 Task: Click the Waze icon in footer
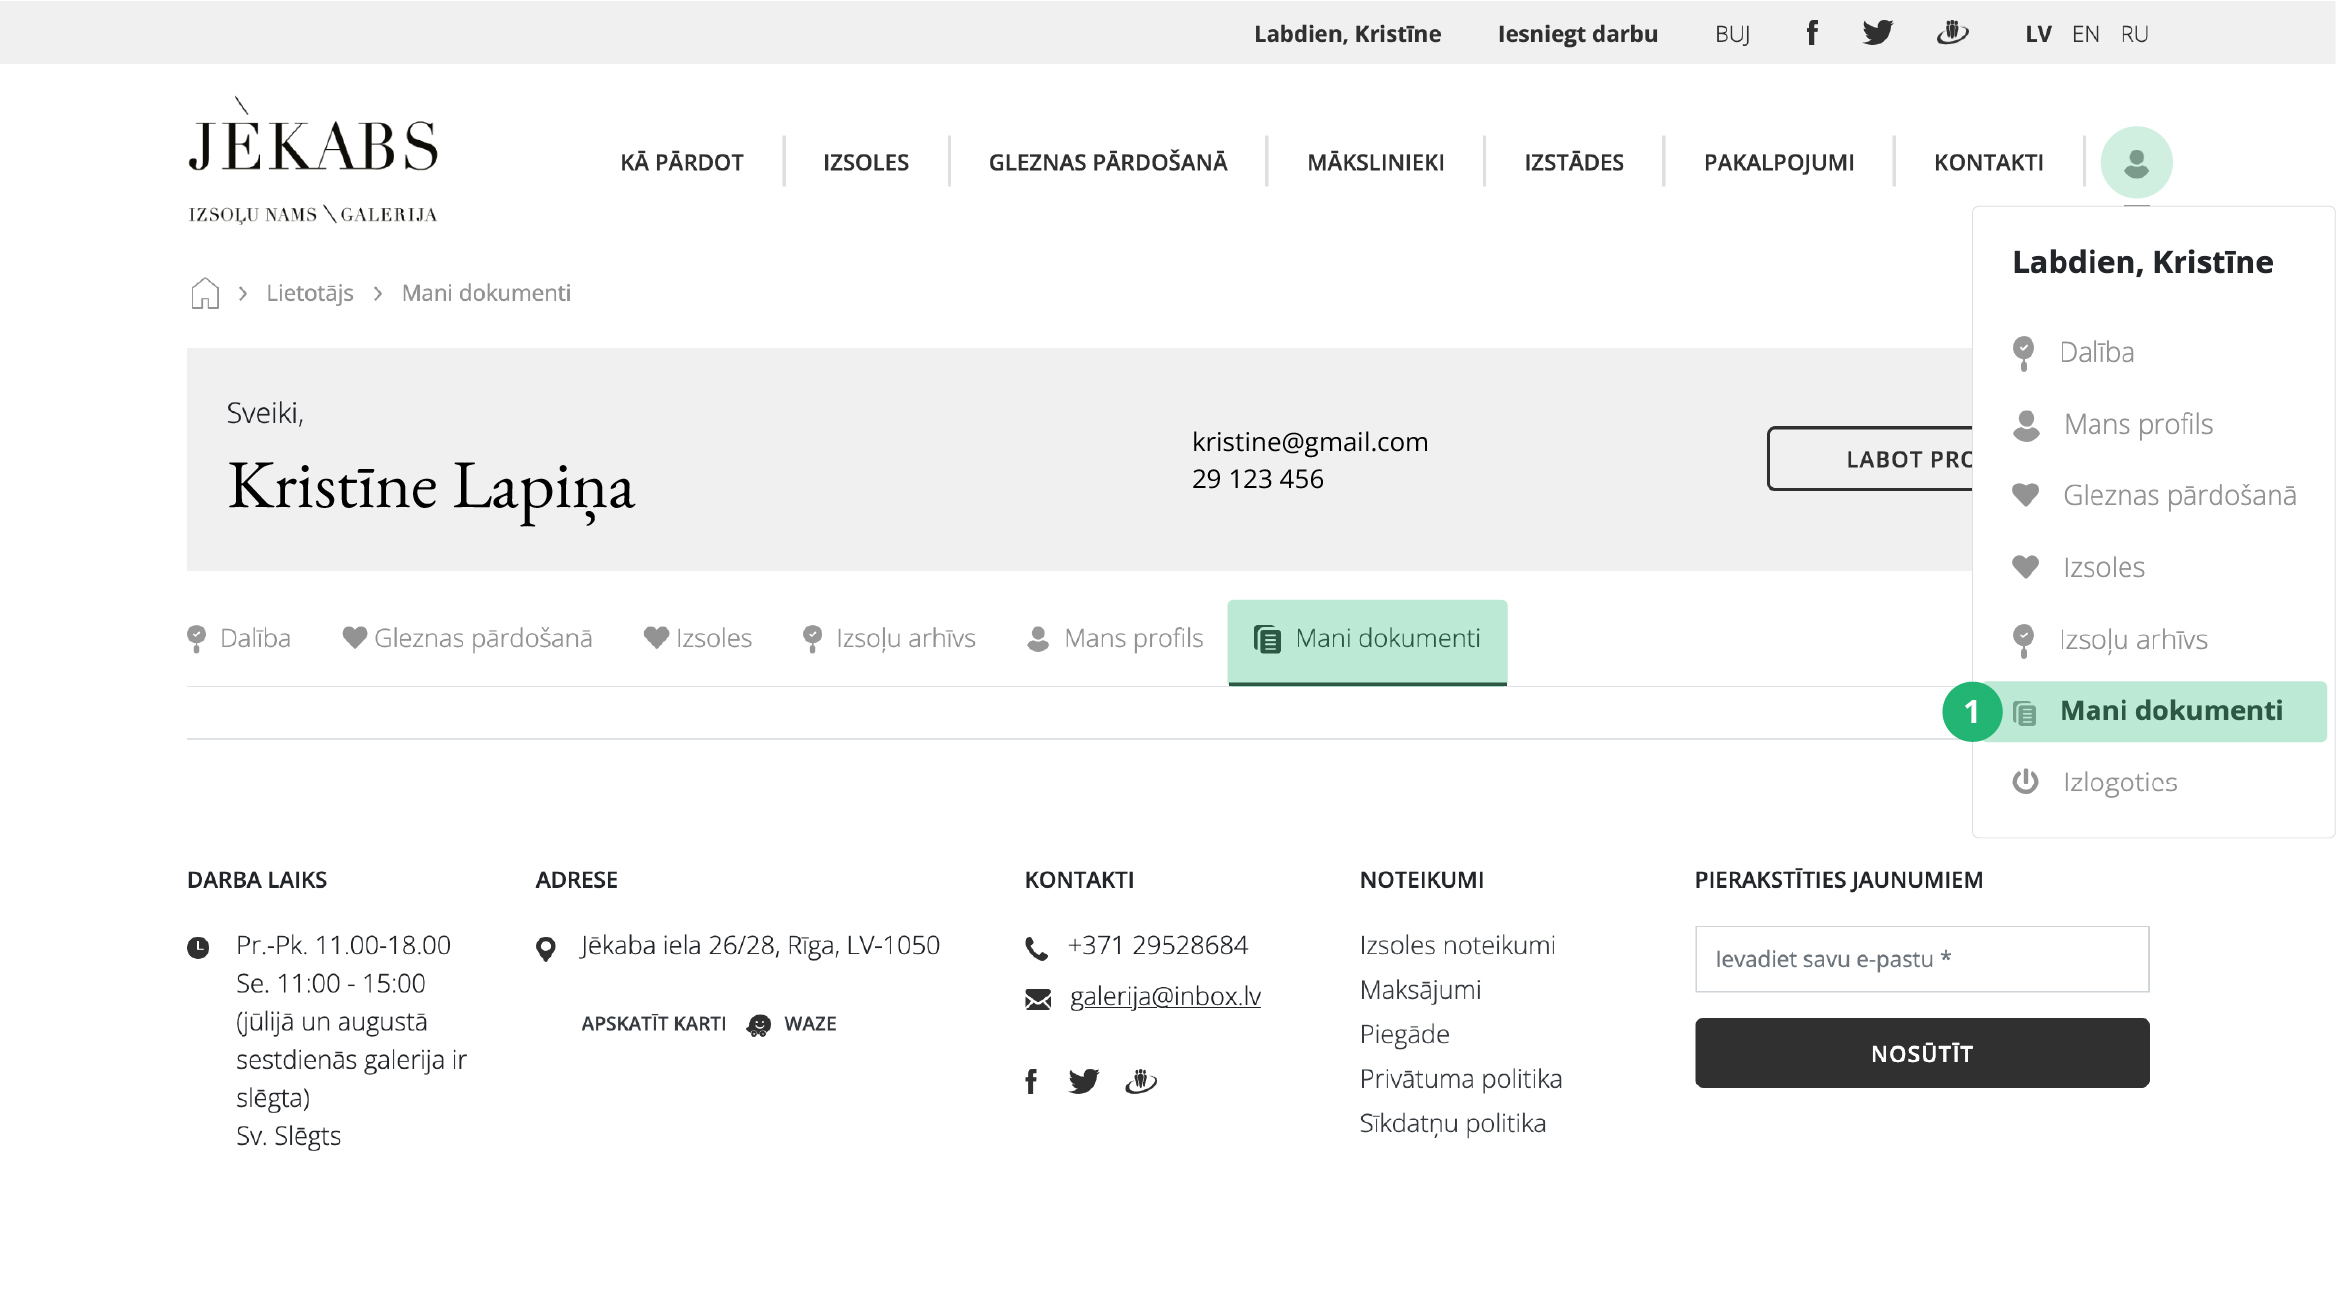[759, 1025]
